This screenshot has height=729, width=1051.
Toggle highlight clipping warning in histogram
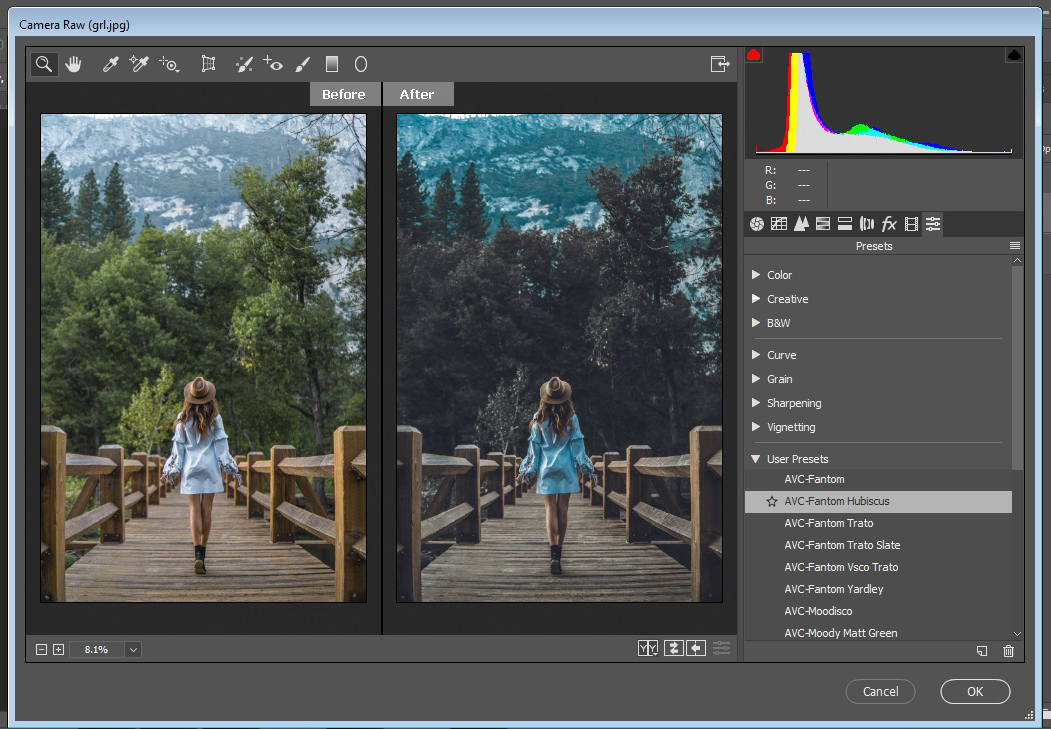1014,55
